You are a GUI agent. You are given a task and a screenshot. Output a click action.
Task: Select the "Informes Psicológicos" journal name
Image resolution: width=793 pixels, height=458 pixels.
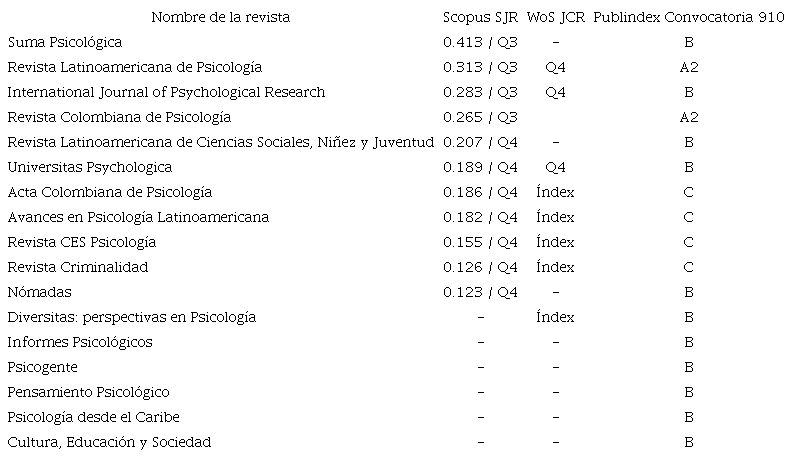(x=80, y=342)
